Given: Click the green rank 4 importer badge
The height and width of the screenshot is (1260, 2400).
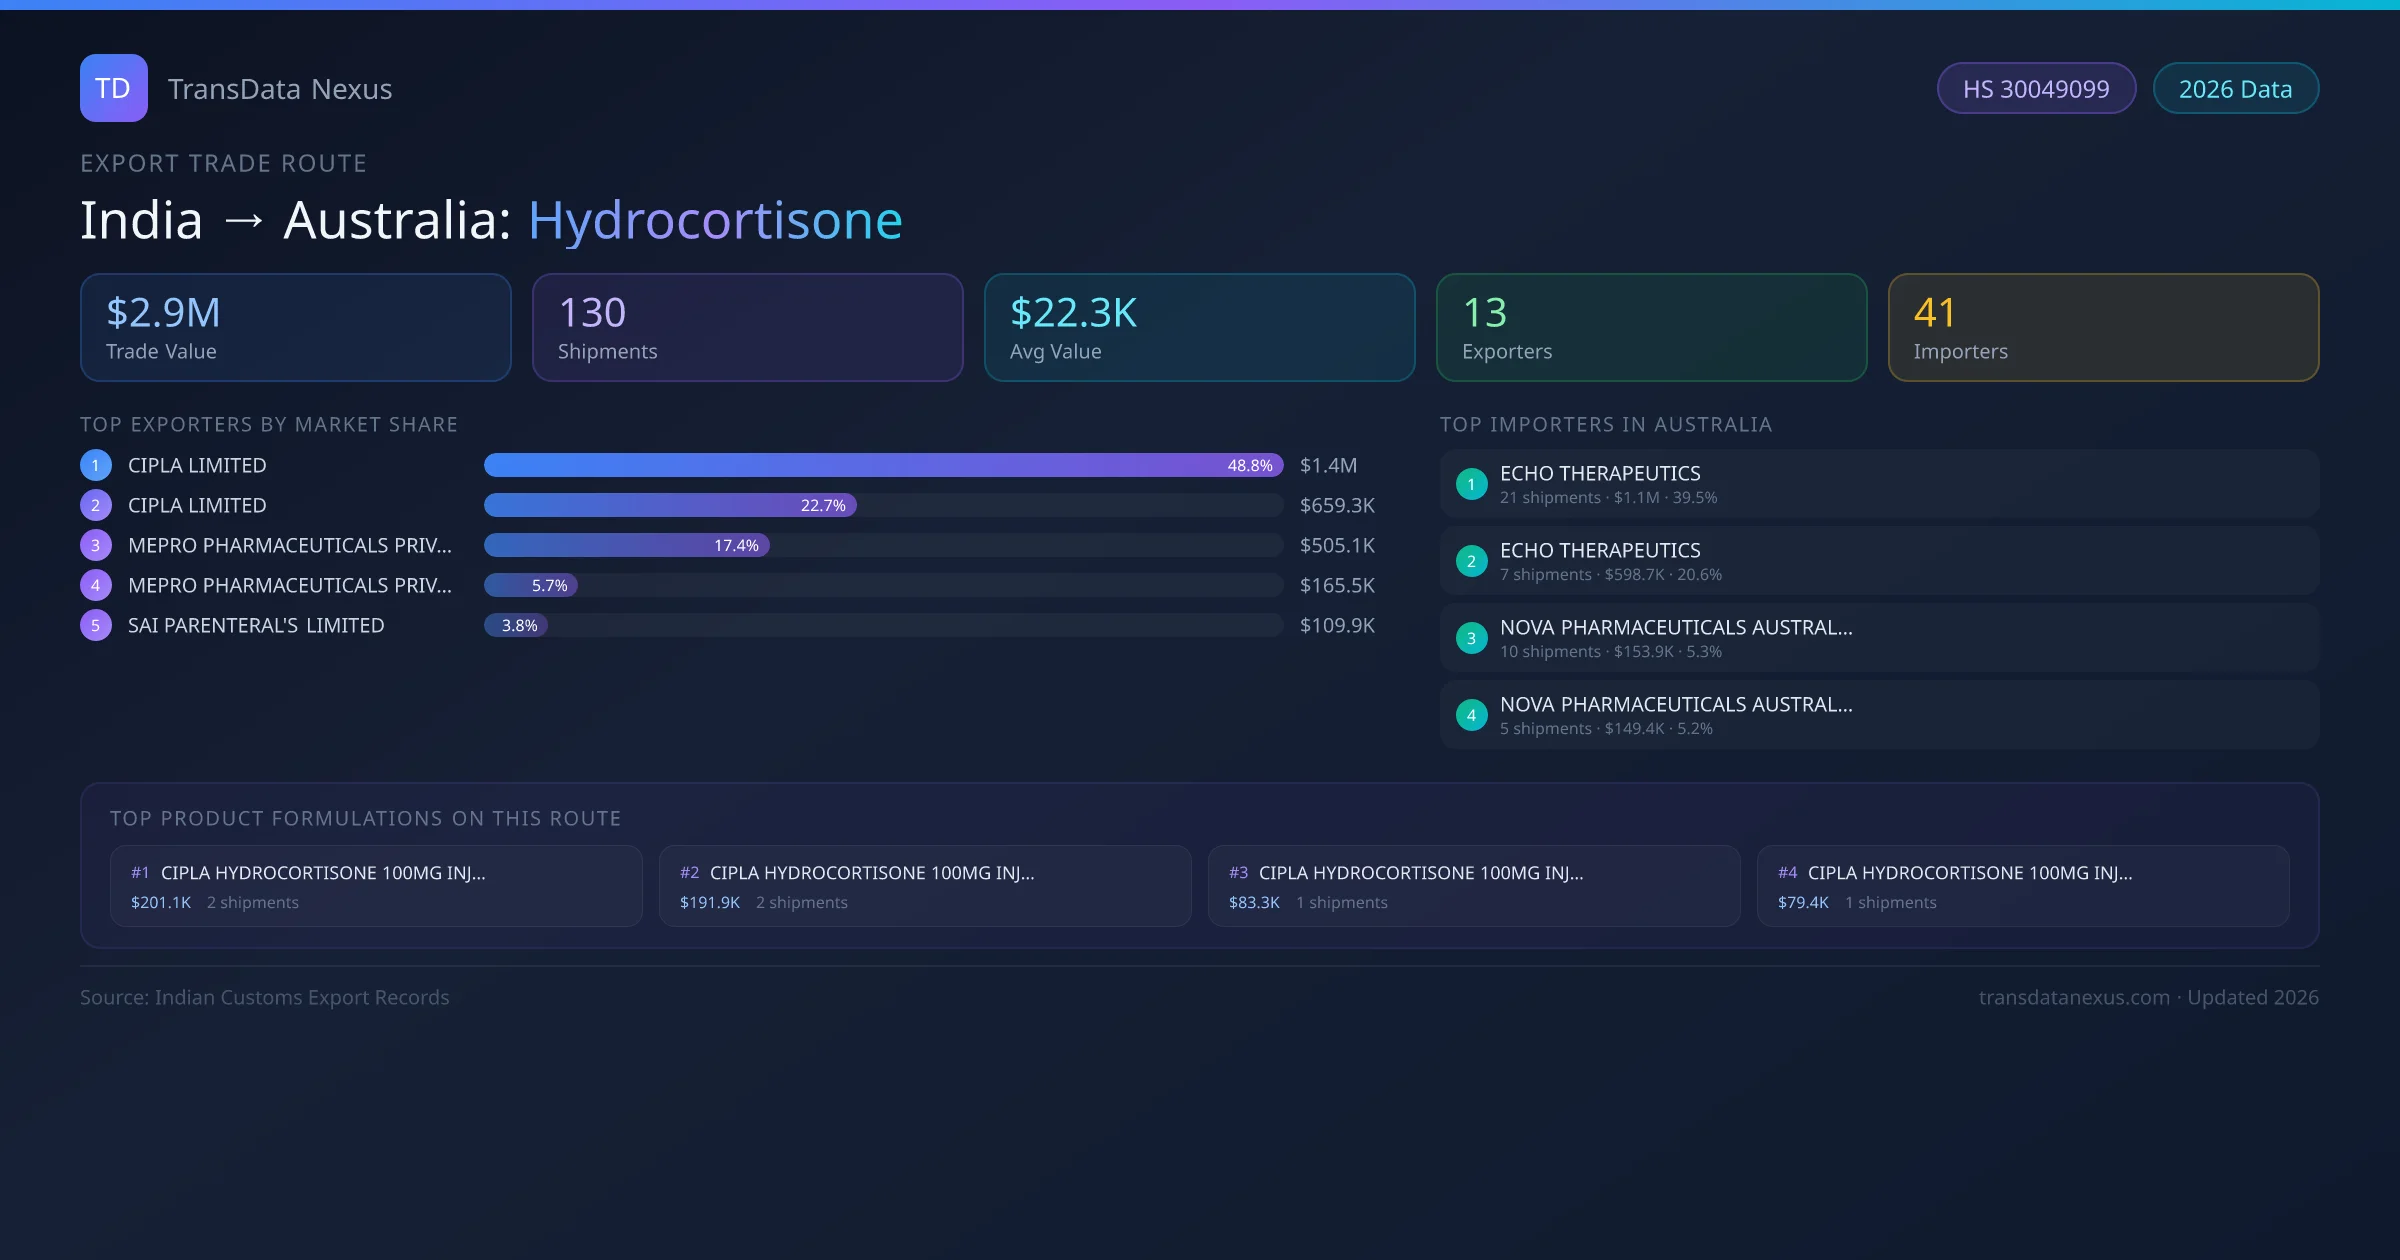Looking at the screenshot, I should [x=1471, y=715].
